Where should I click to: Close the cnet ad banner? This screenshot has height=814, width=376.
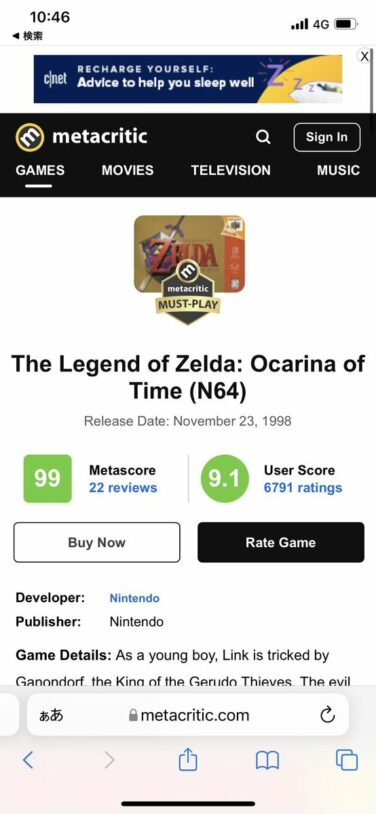point(365,56)
